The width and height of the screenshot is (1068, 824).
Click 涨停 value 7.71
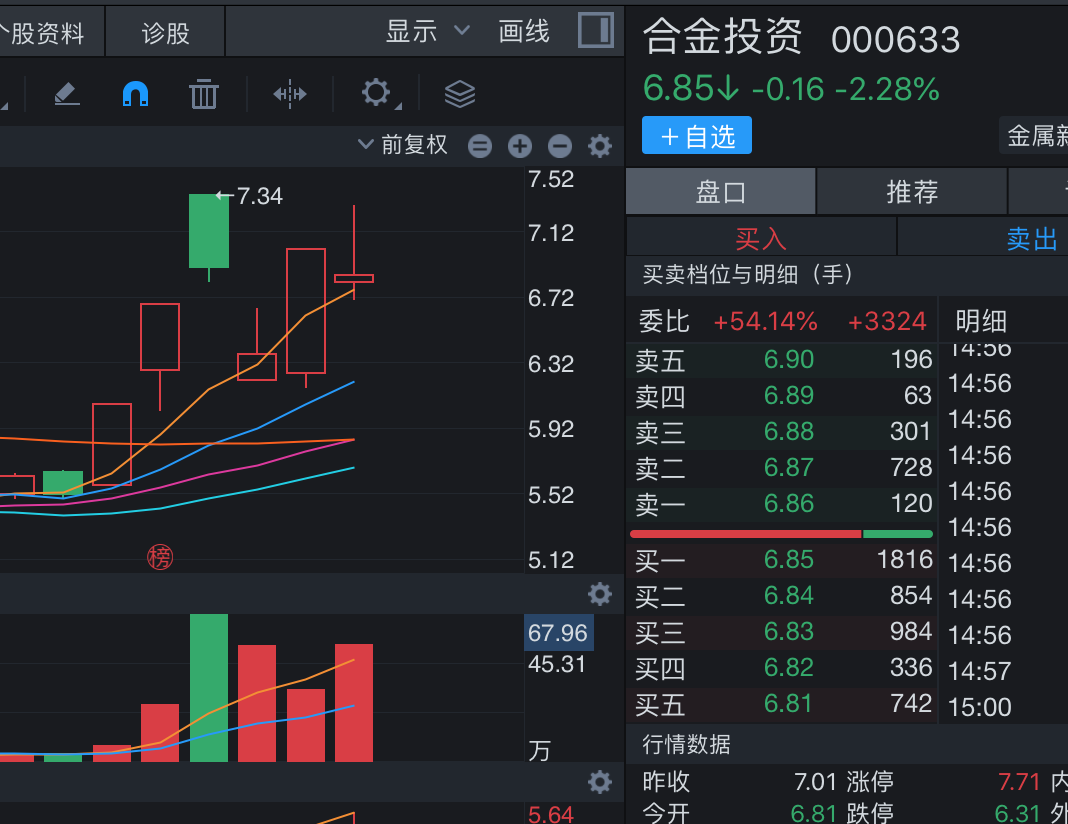click(x=1019, y=782)
